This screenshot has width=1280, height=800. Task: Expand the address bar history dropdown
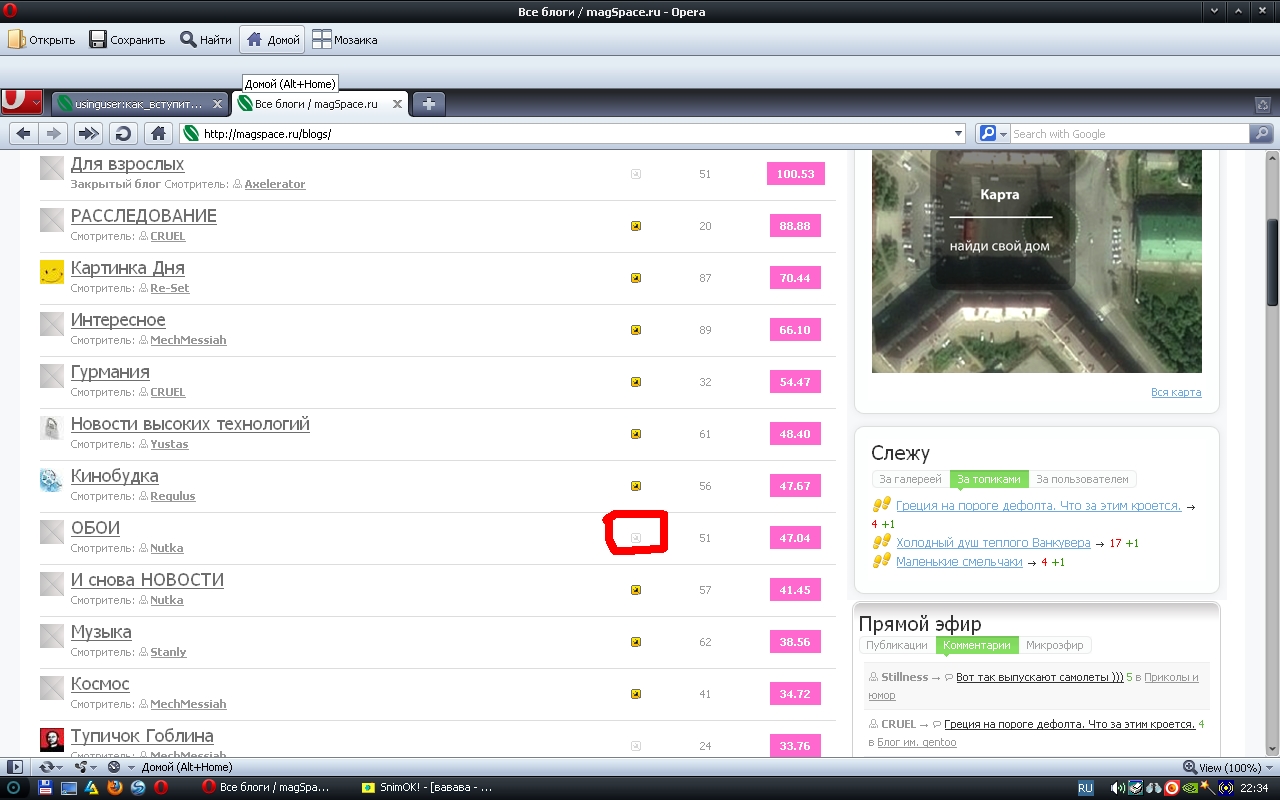coord(958,133)
